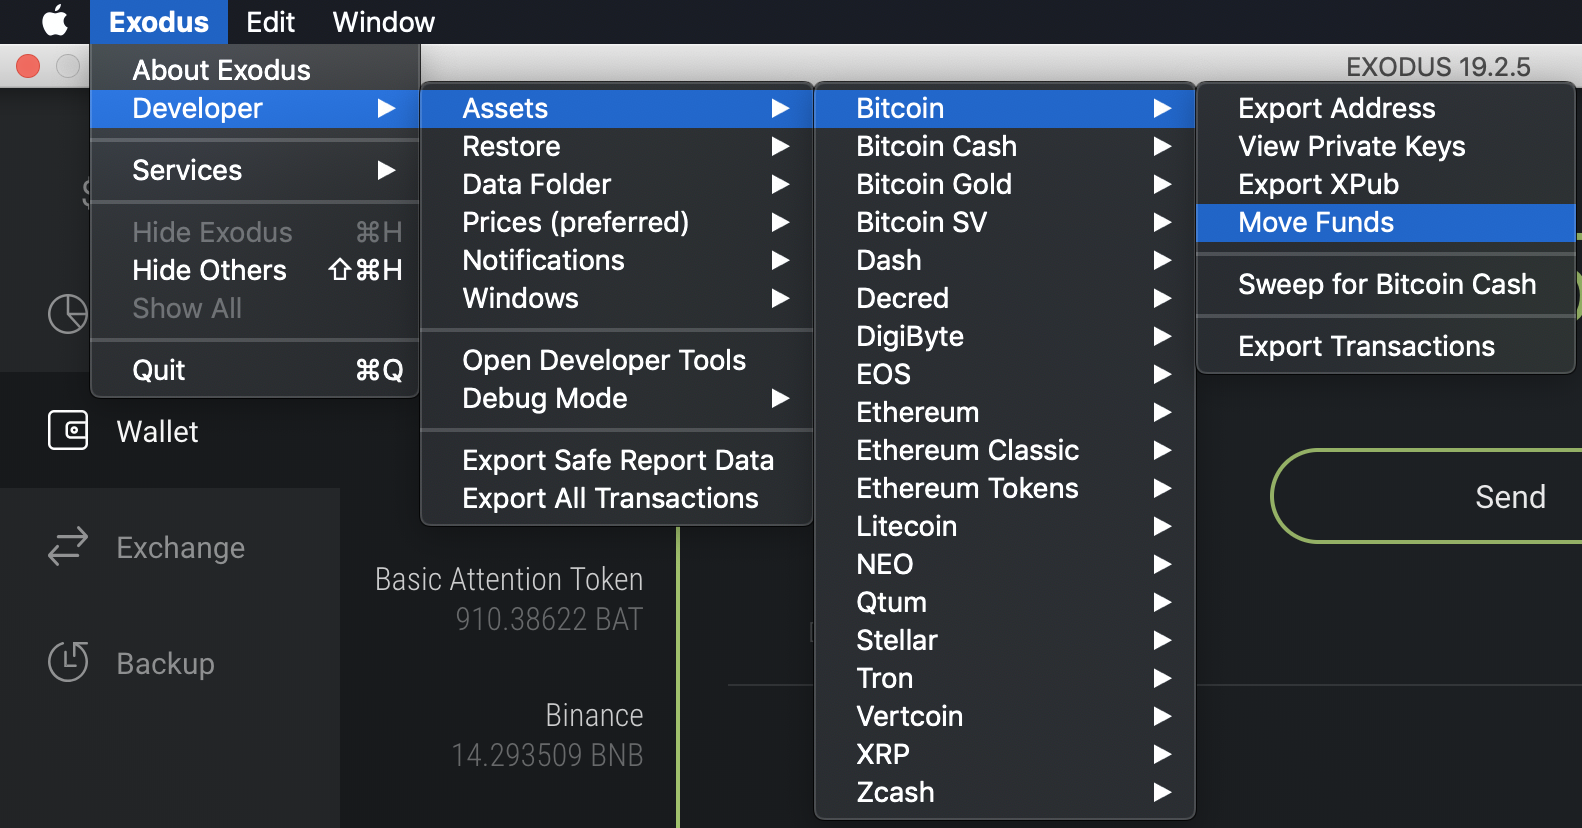Click the 14.293509 BNB balance

click(547, 755)
